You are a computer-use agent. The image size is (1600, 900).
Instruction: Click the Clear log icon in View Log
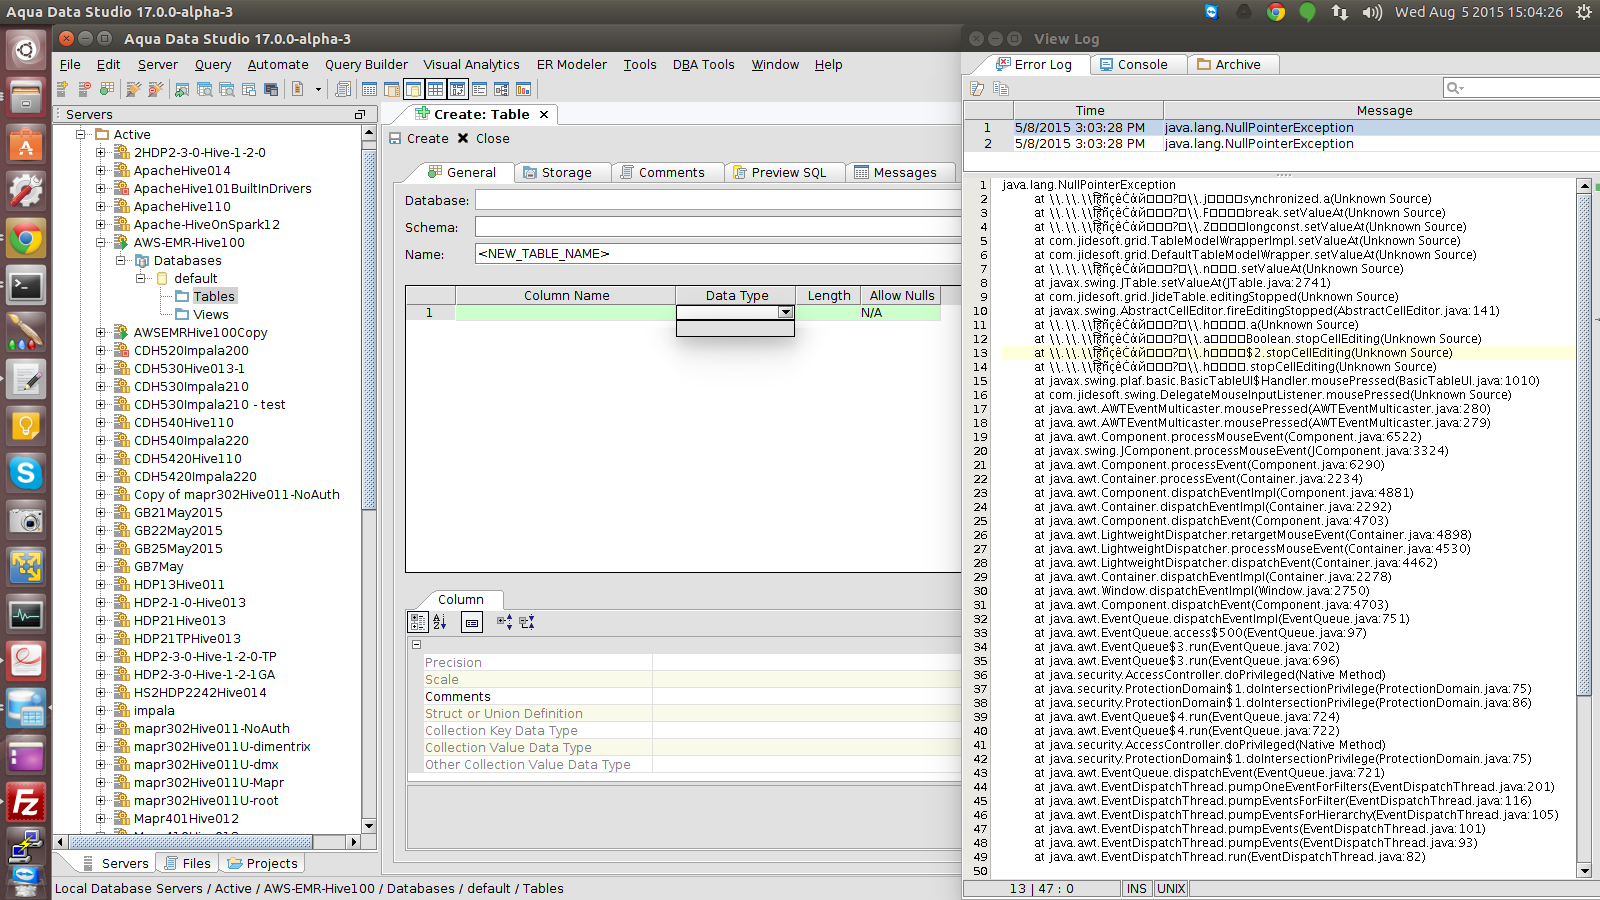(978, 89)
